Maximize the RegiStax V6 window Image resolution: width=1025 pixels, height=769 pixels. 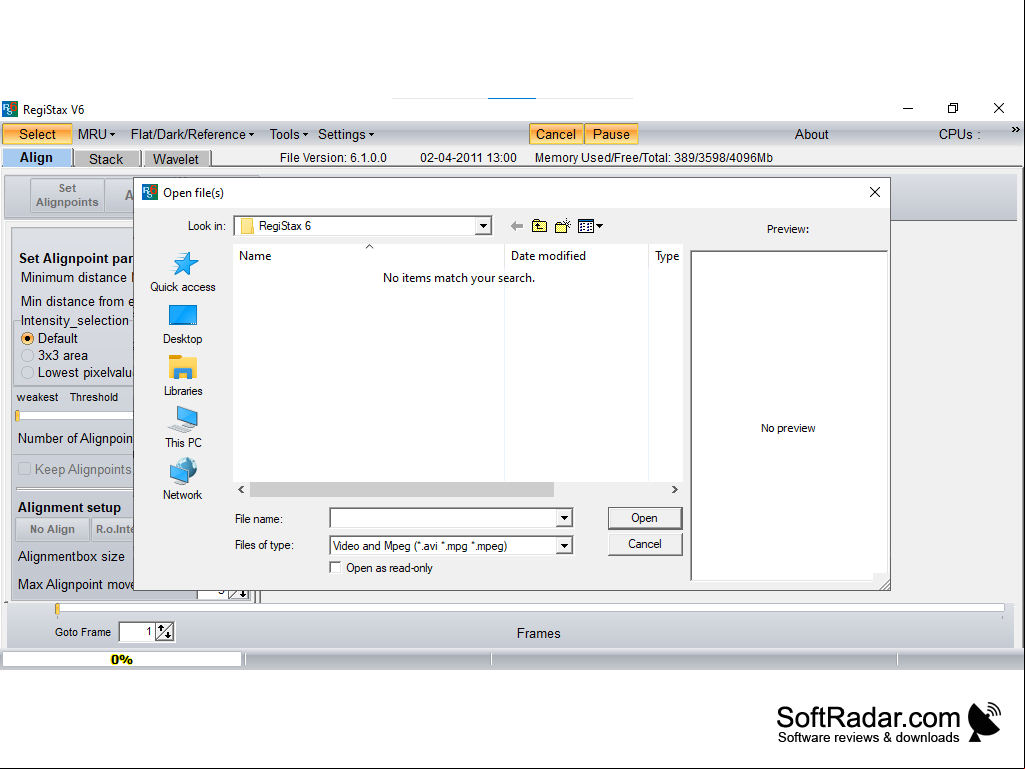[x=953, y=108]
